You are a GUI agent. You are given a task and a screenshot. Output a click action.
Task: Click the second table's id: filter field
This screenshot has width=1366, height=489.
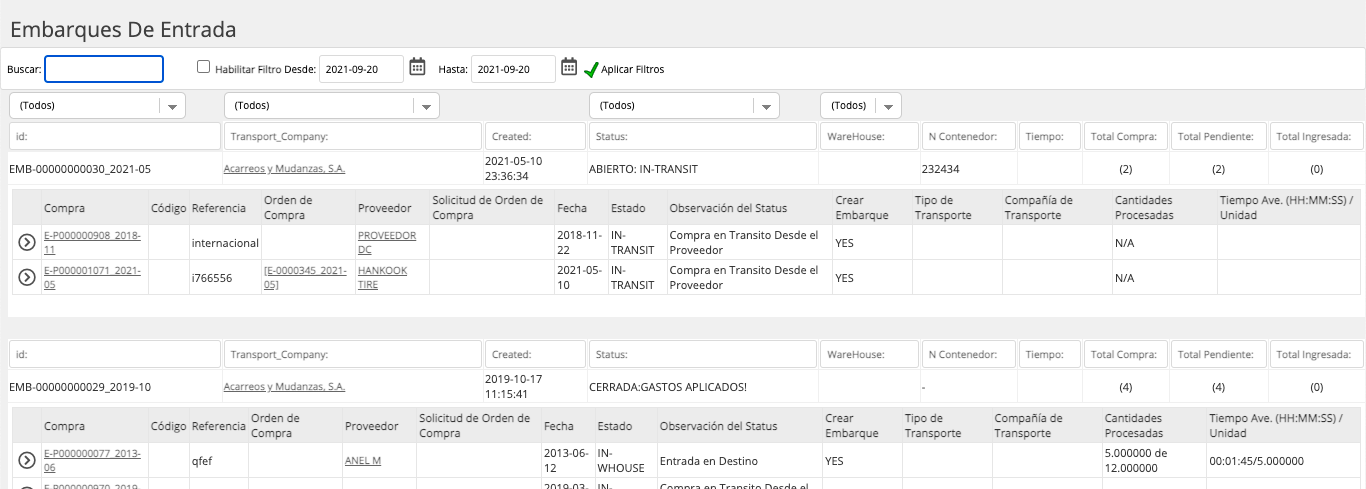(114, 354)
